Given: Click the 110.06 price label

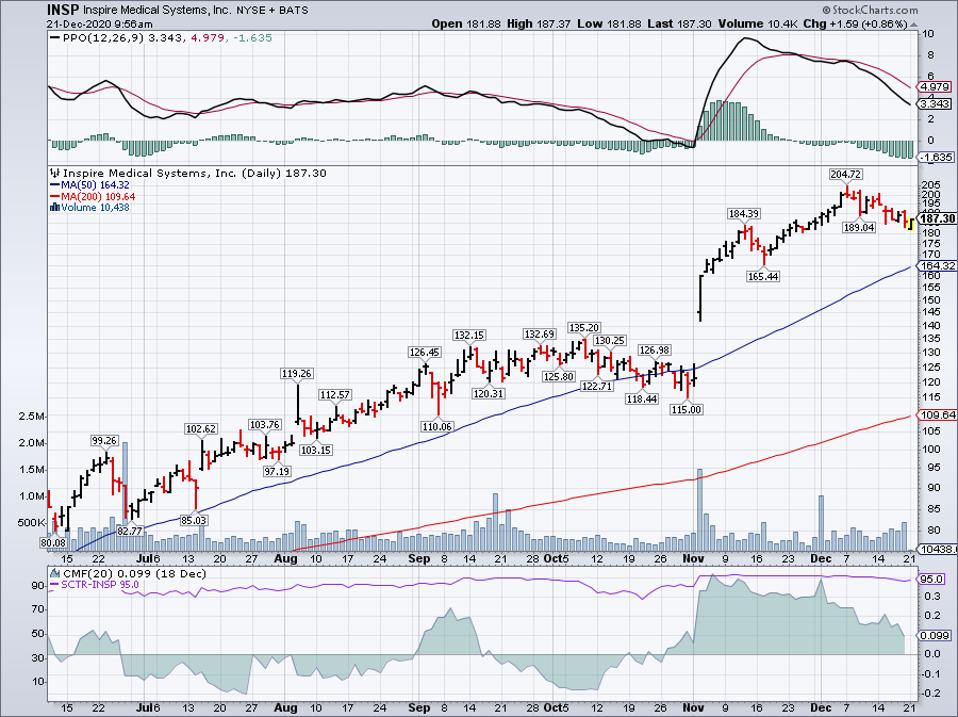Looking at the screenshot, I should click(437, 426).
